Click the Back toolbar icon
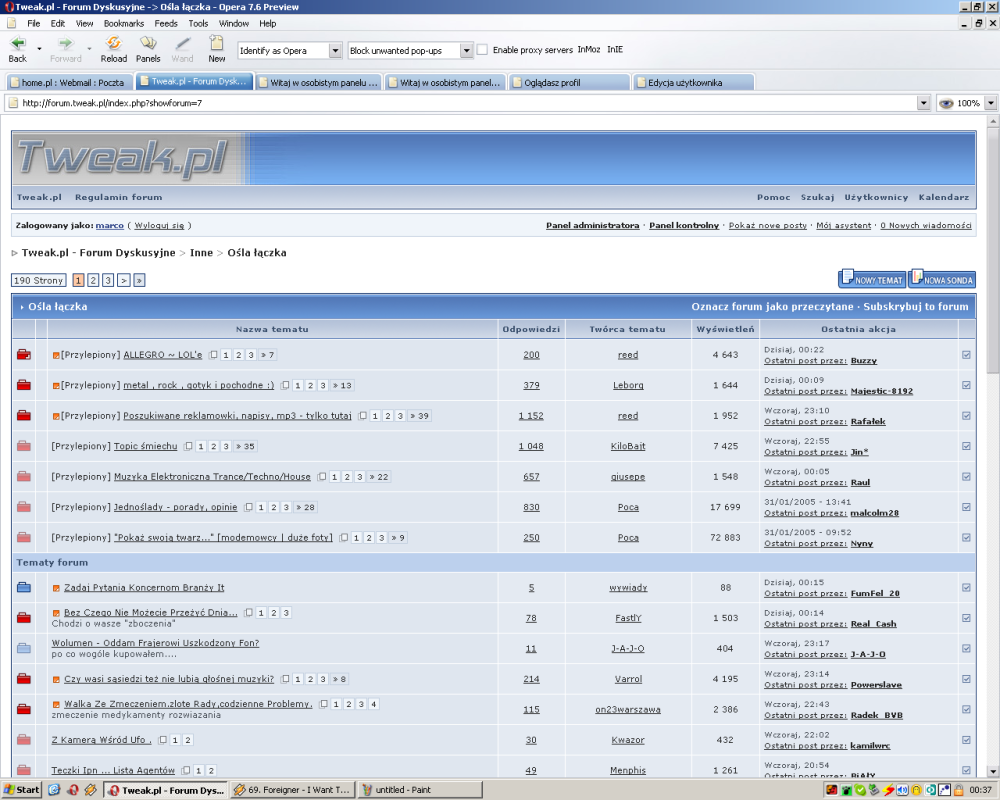 (18, 43)
